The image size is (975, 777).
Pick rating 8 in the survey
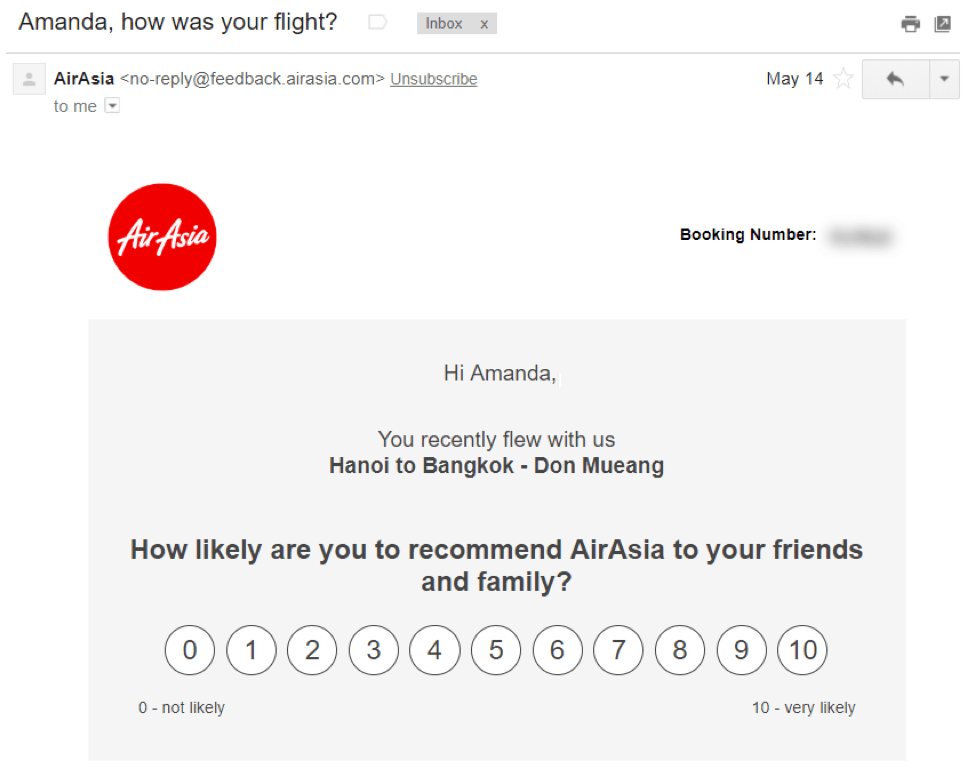pyautogui.click(x=680, y=650)
